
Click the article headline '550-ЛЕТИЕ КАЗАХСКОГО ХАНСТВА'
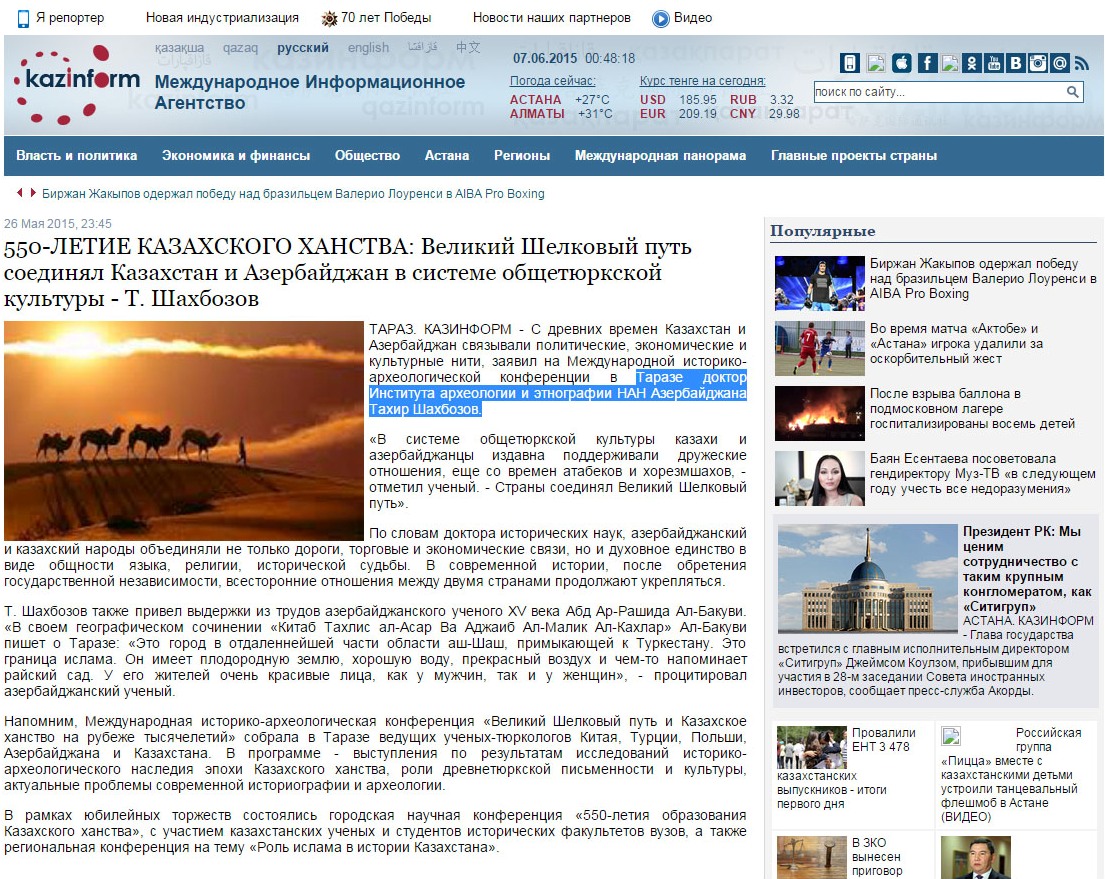pyautogui.click(x=347, y=273)
